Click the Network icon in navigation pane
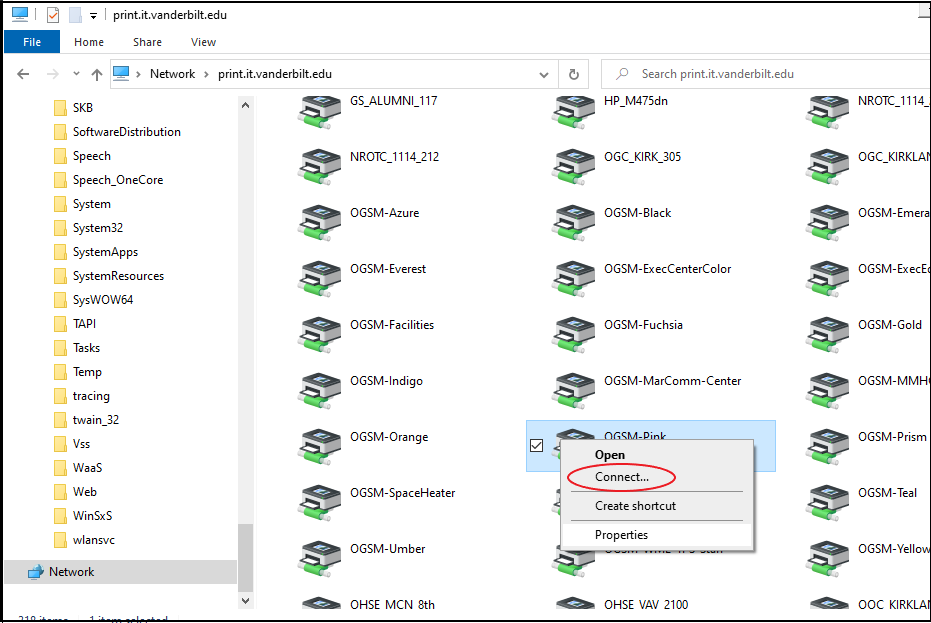The width and height of the screenshot is (931, 623). (x=36, y=572)
